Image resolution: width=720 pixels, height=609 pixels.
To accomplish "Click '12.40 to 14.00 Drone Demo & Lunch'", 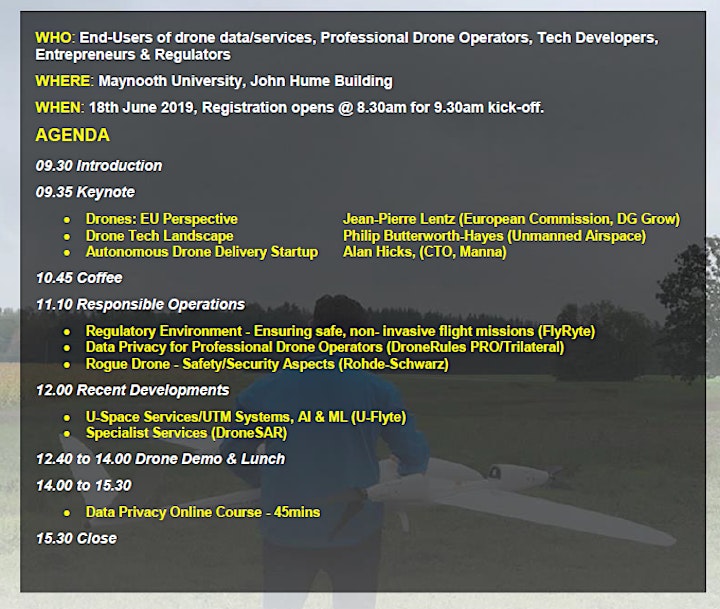I will pos(161,459).
